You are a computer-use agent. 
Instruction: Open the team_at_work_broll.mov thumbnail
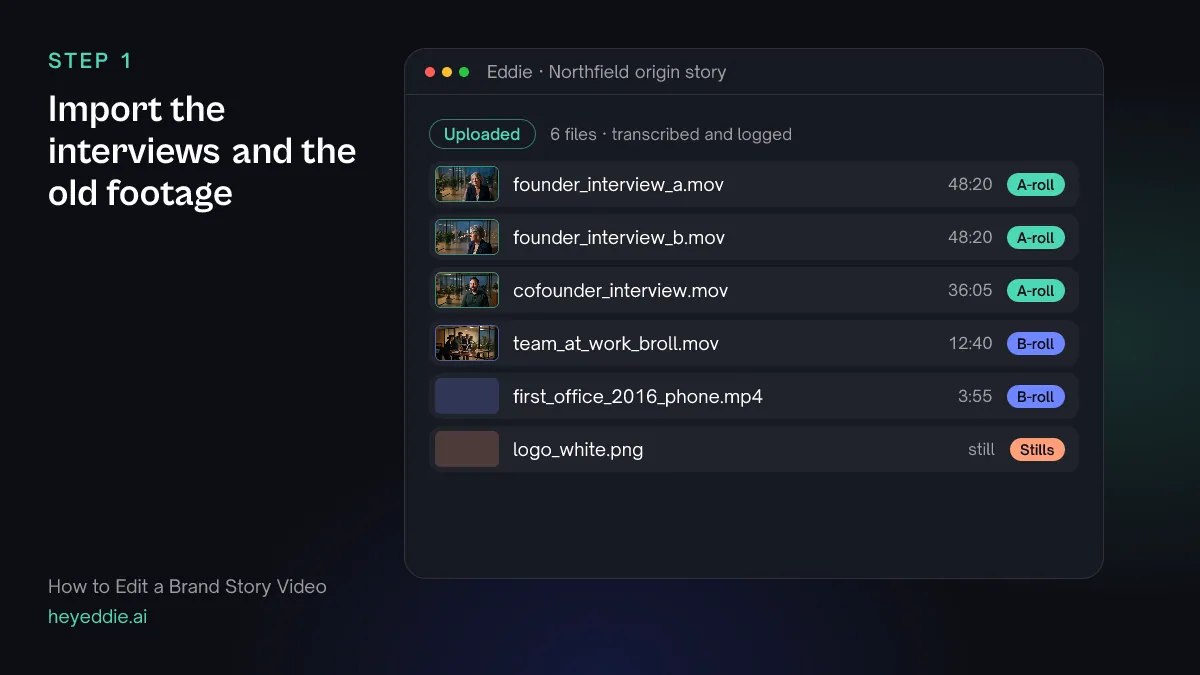coord(467,343)
